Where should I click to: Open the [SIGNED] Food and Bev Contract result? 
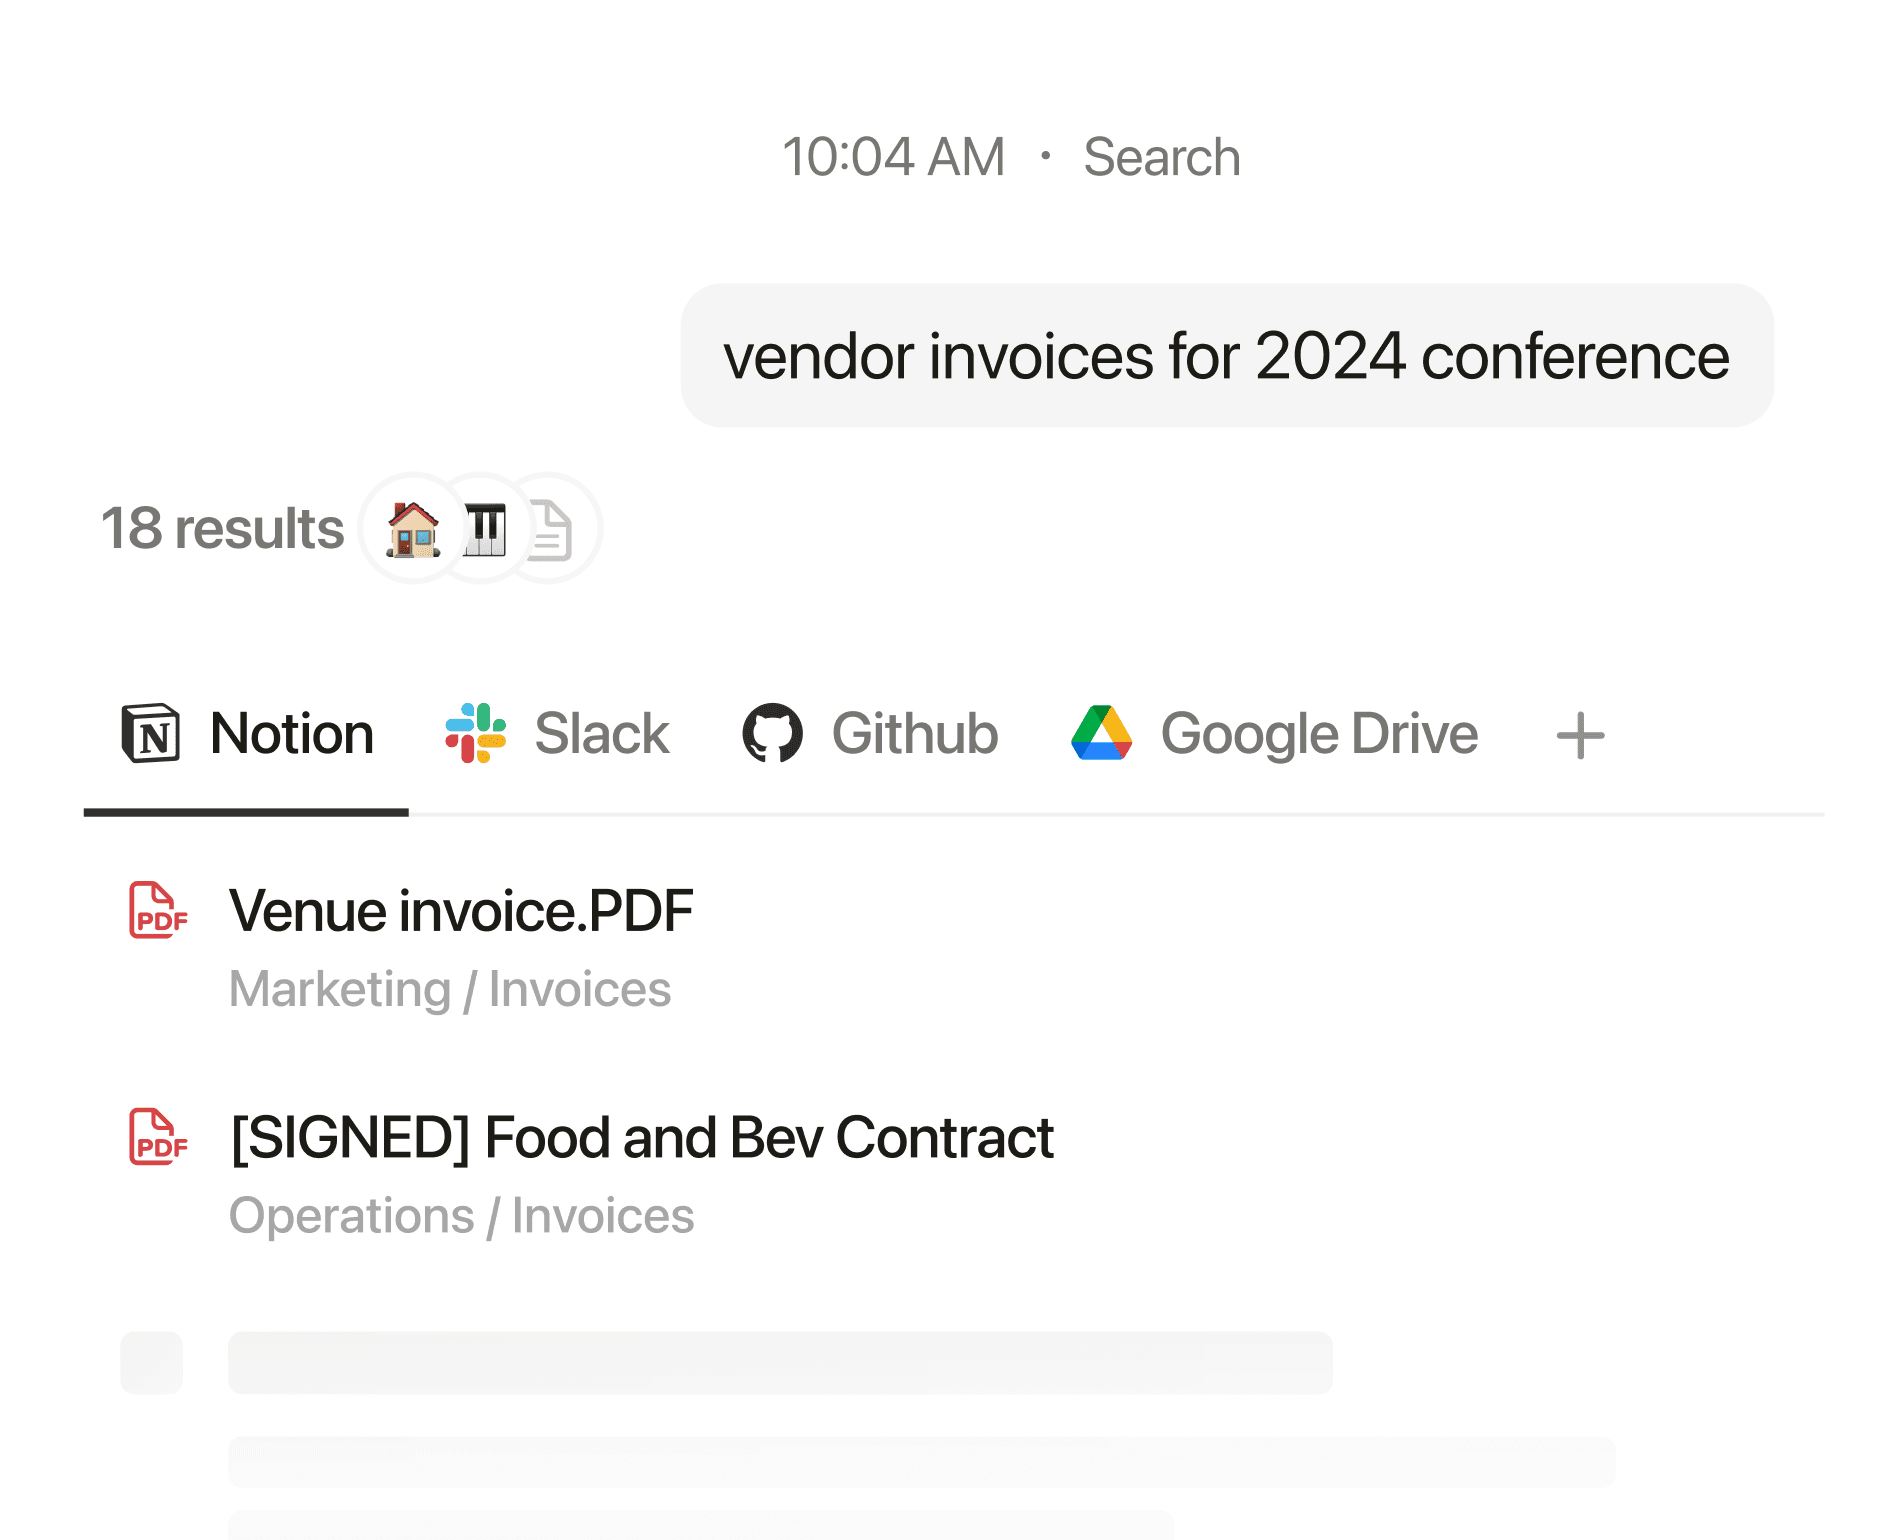(x=641, y=1138)
